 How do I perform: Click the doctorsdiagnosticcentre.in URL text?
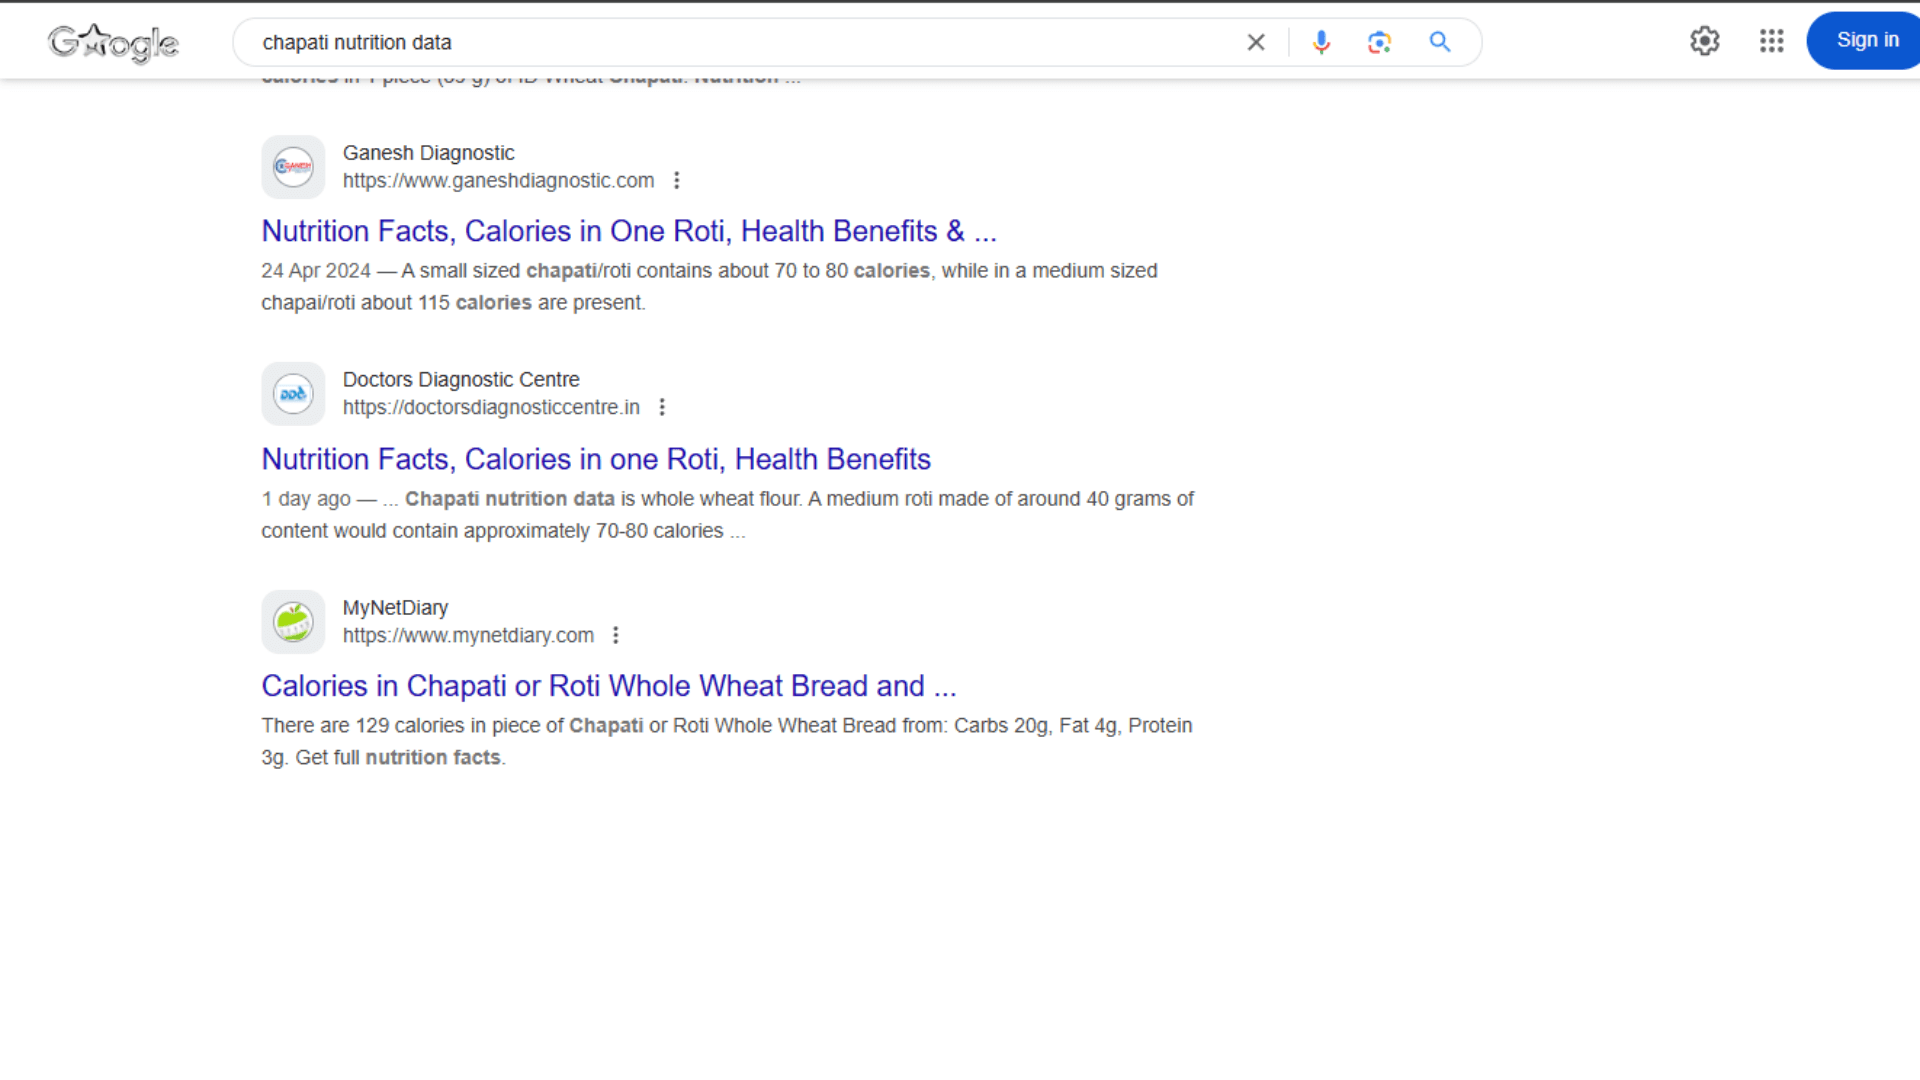(491, 408)
